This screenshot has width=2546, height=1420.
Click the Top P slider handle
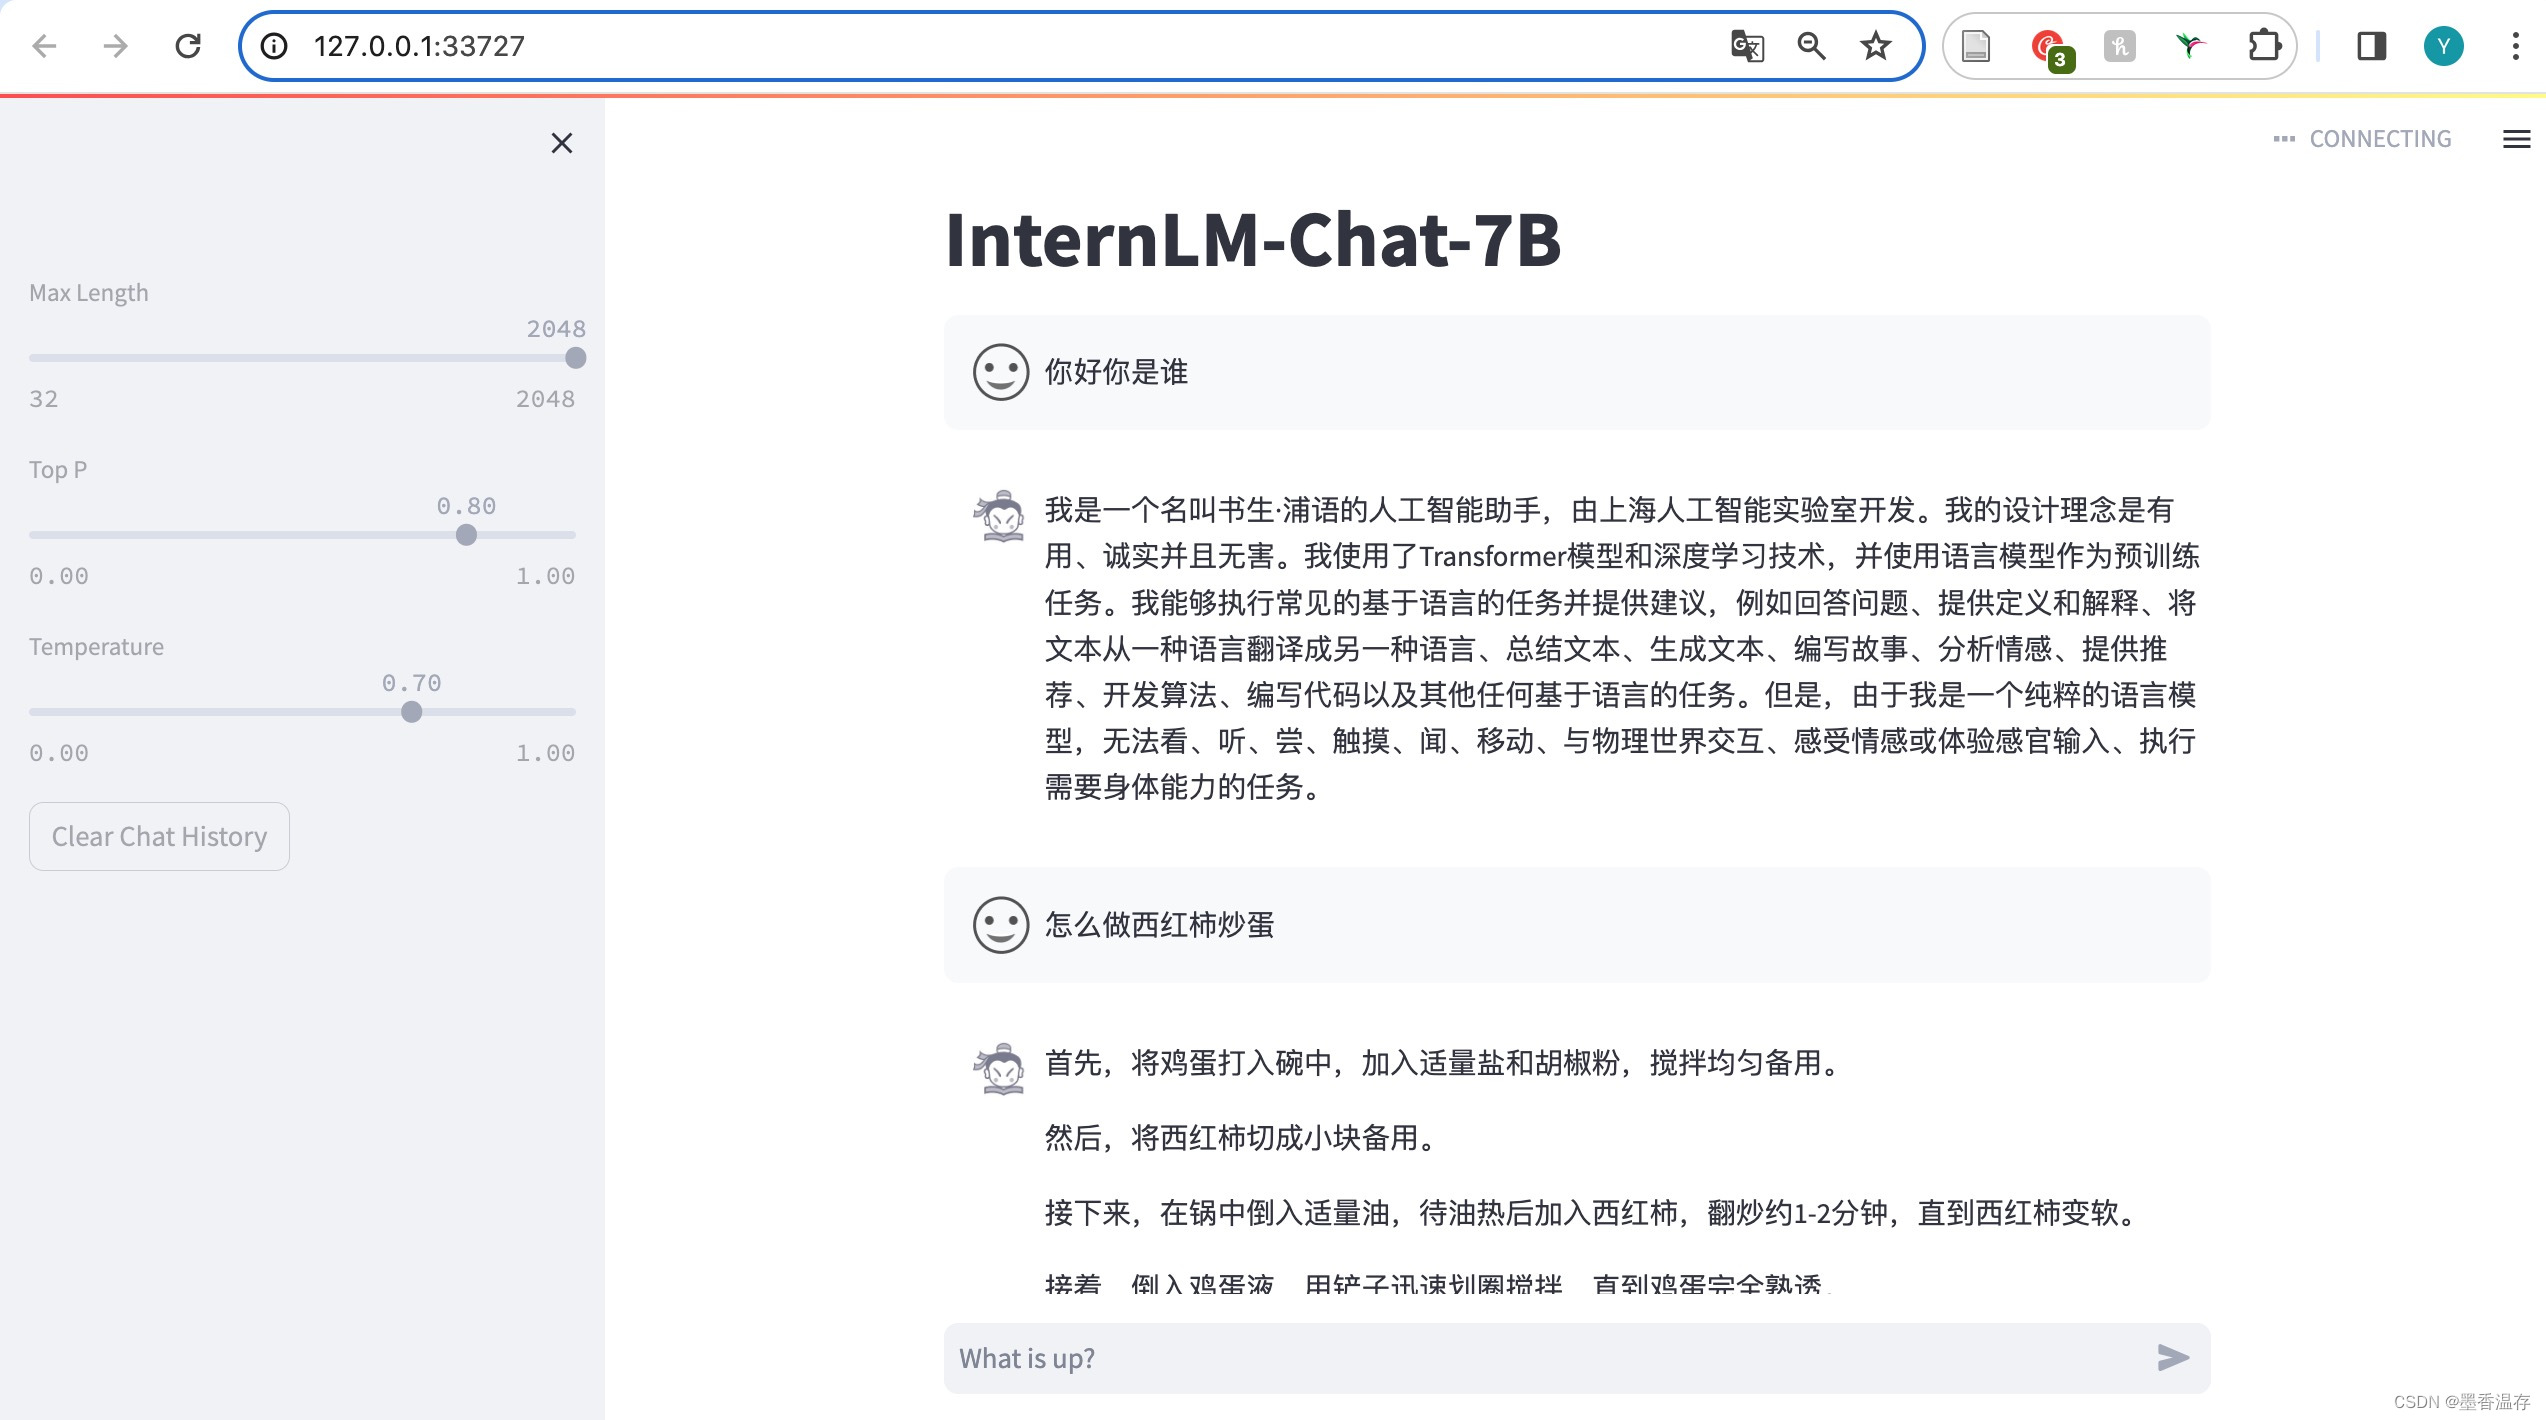pyautogui.click(x=466, y=535)
